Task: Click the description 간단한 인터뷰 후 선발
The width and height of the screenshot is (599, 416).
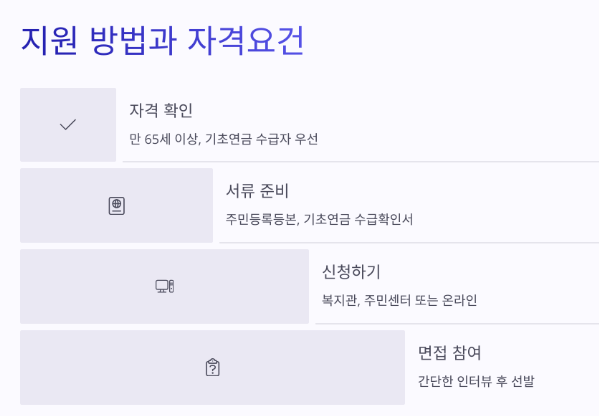Action: click(x=476, y=381)
